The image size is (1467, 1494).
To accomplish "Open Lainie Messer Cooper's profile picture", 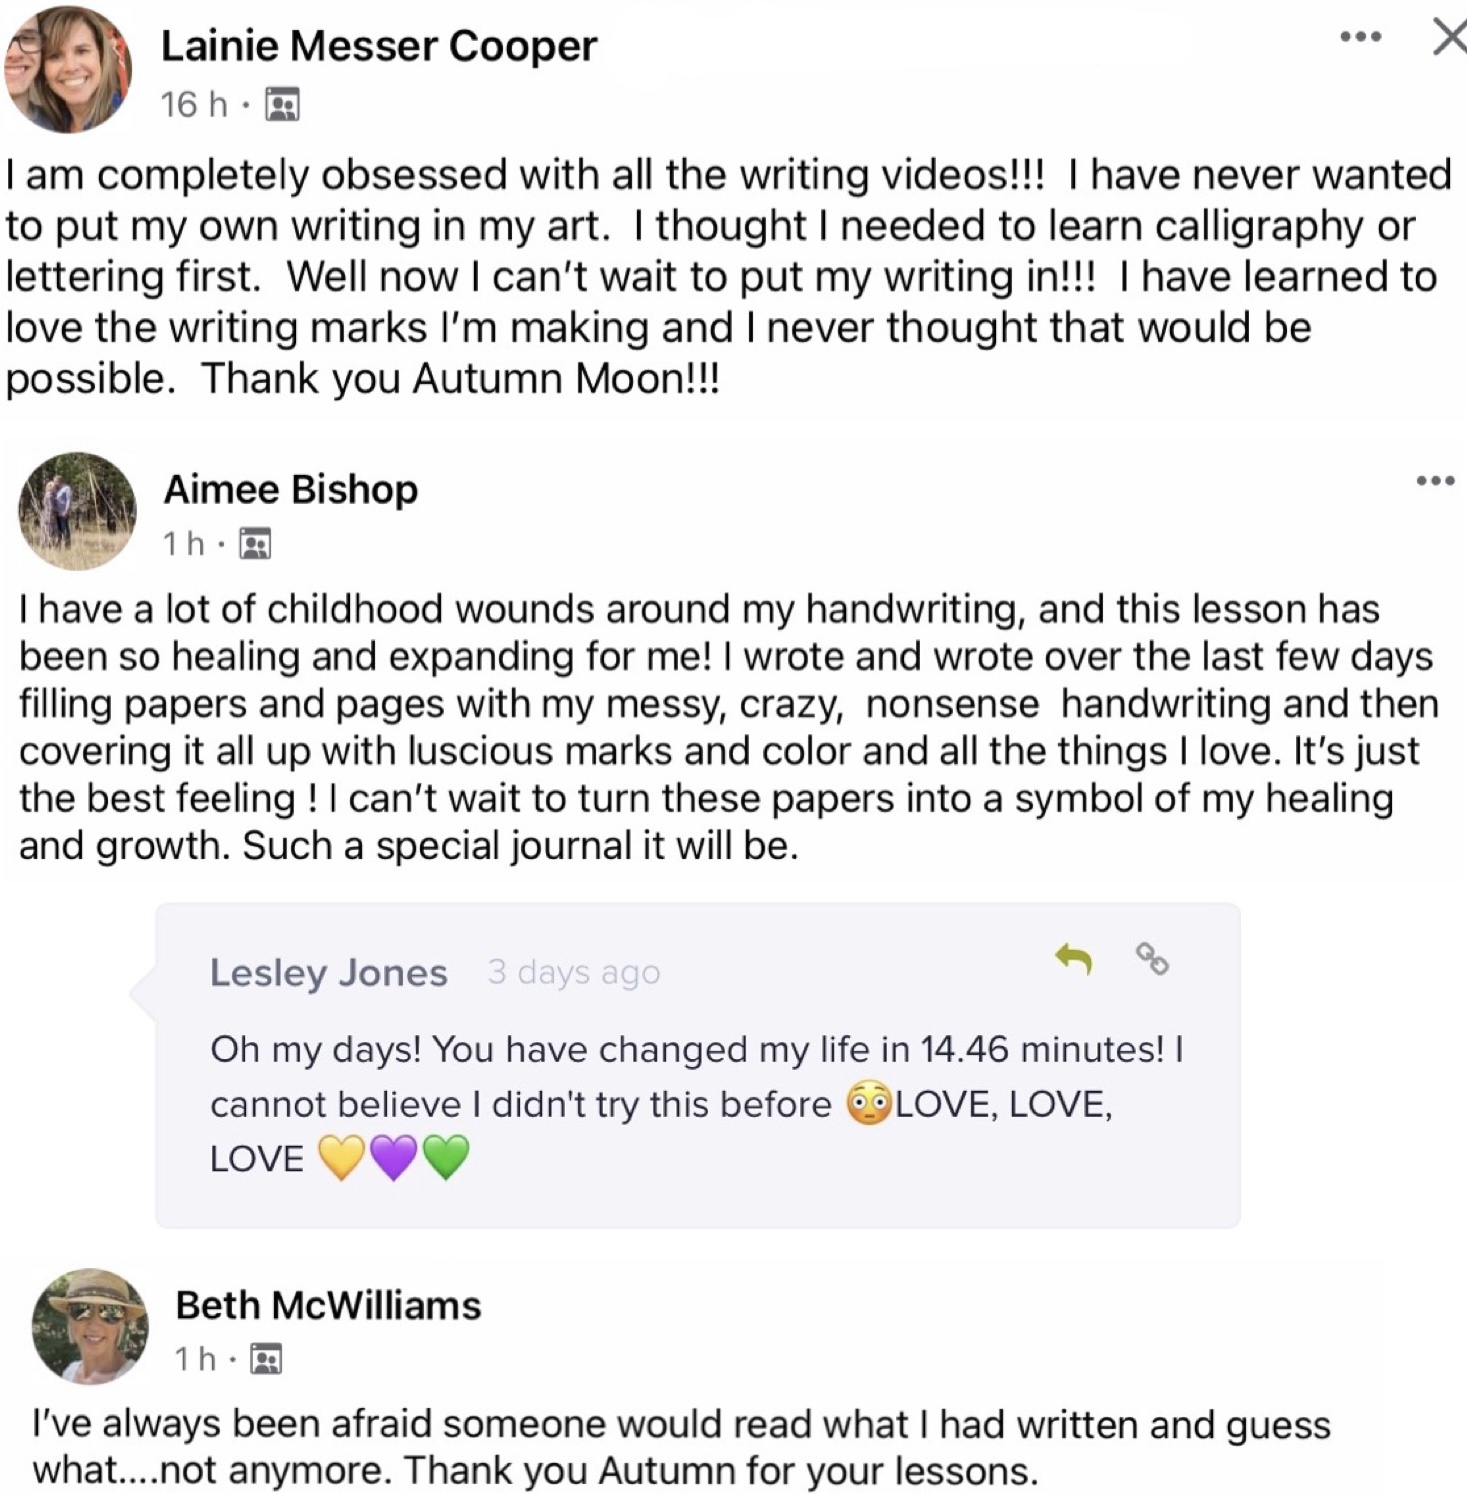I will pyautogui.click(x=68, y=70).
